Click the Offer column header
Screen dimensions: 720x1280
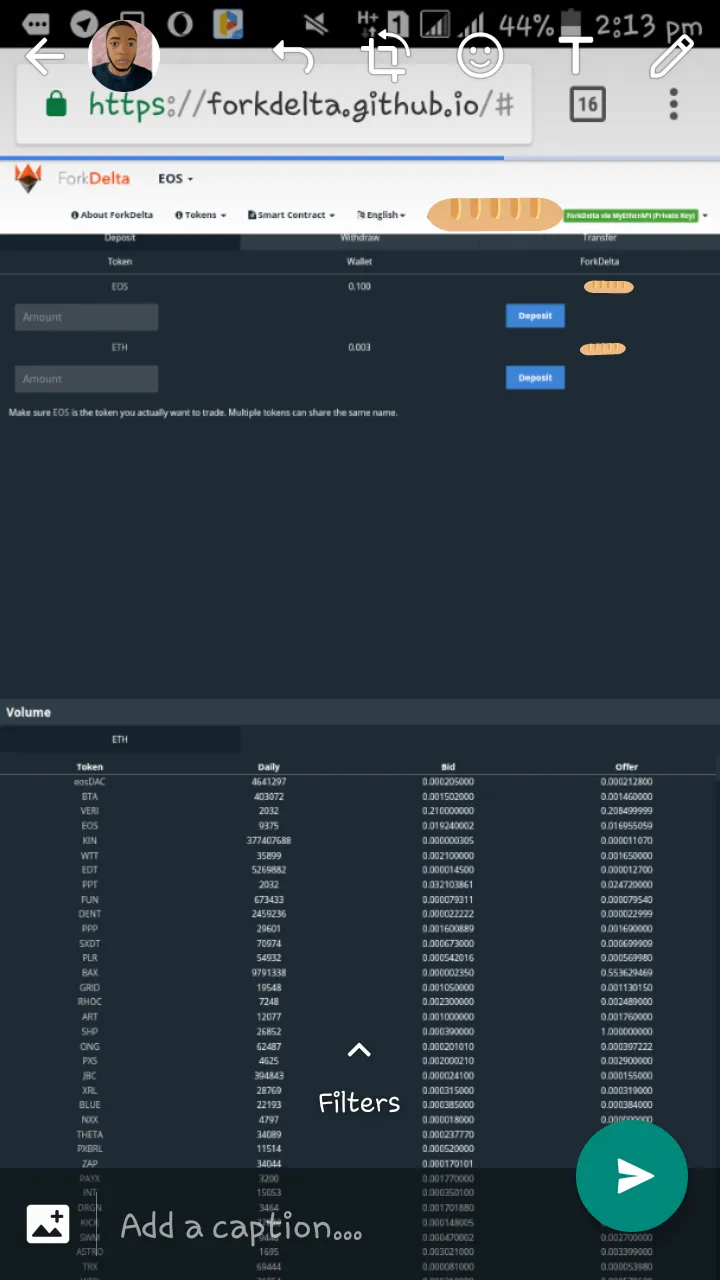point(627,767)
